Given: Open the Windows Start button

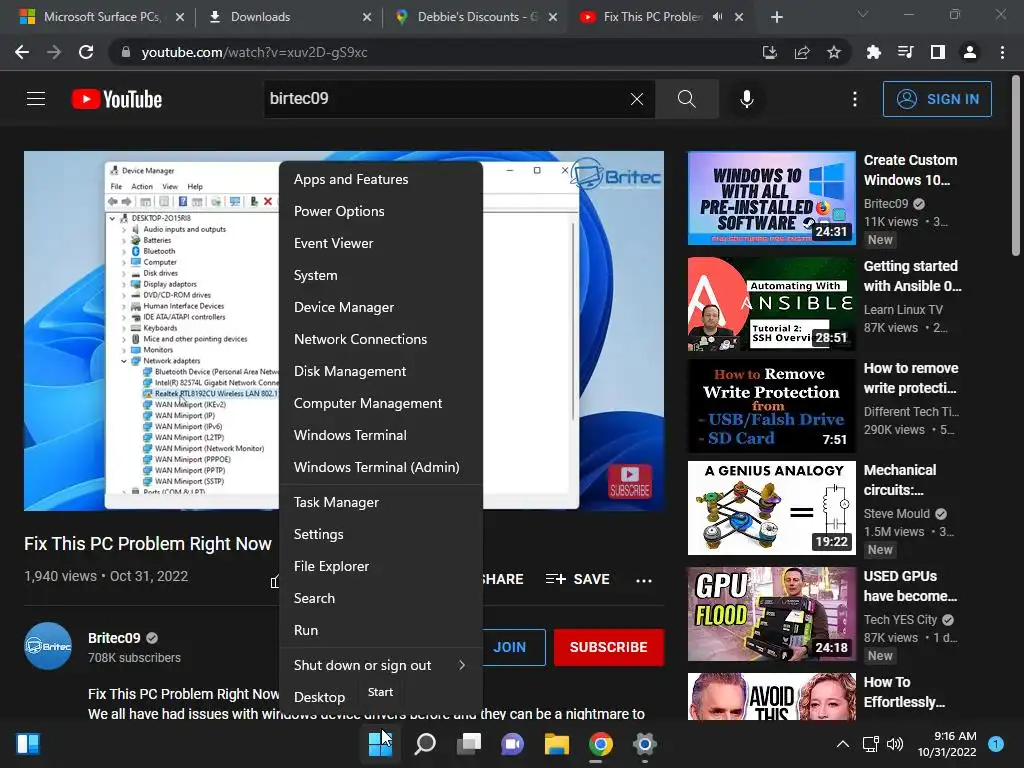Looking at the screenshot, I should click(x=380, y=744).
